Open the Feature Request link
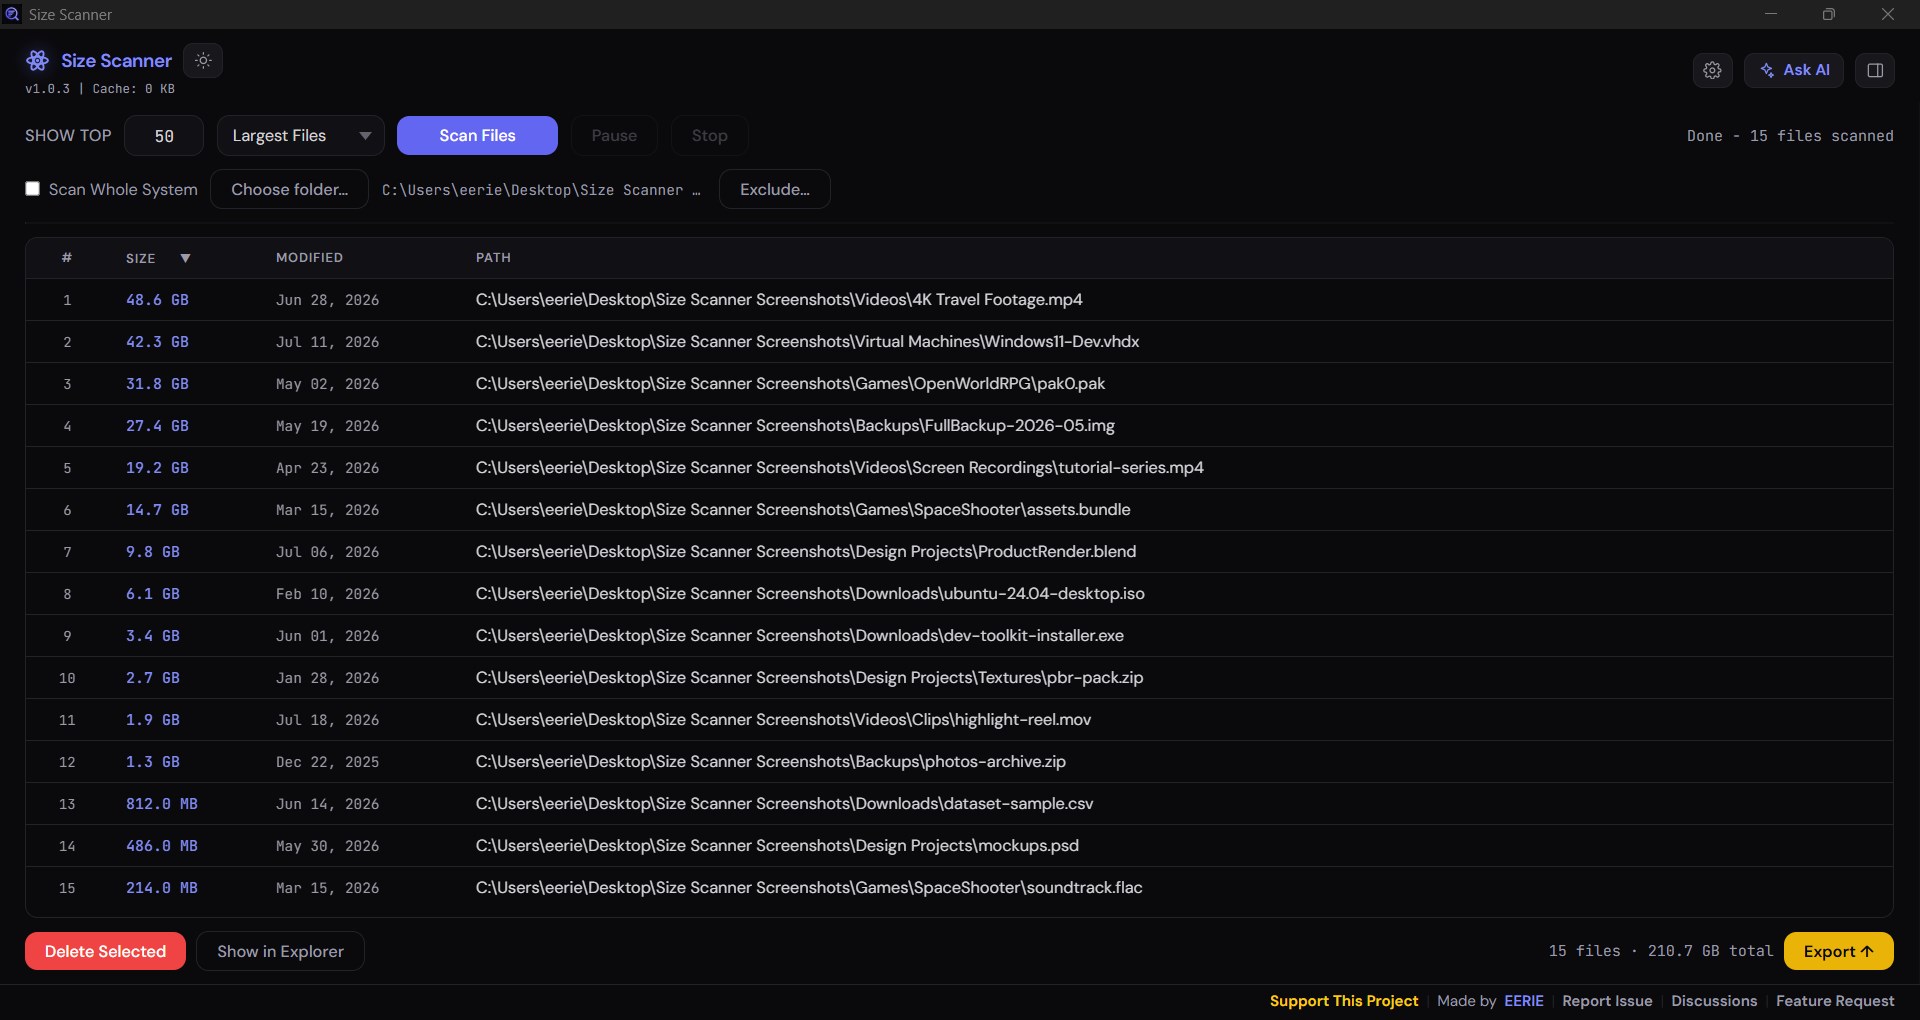Viewport: 1920px width, 1020px height. tap(1835, 1001)
